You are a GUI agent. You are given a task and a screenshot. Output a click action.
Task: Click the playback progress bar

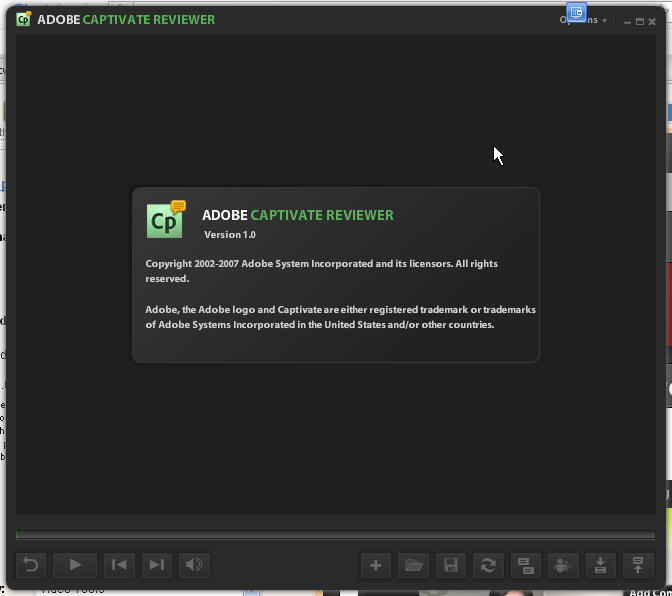336,535
